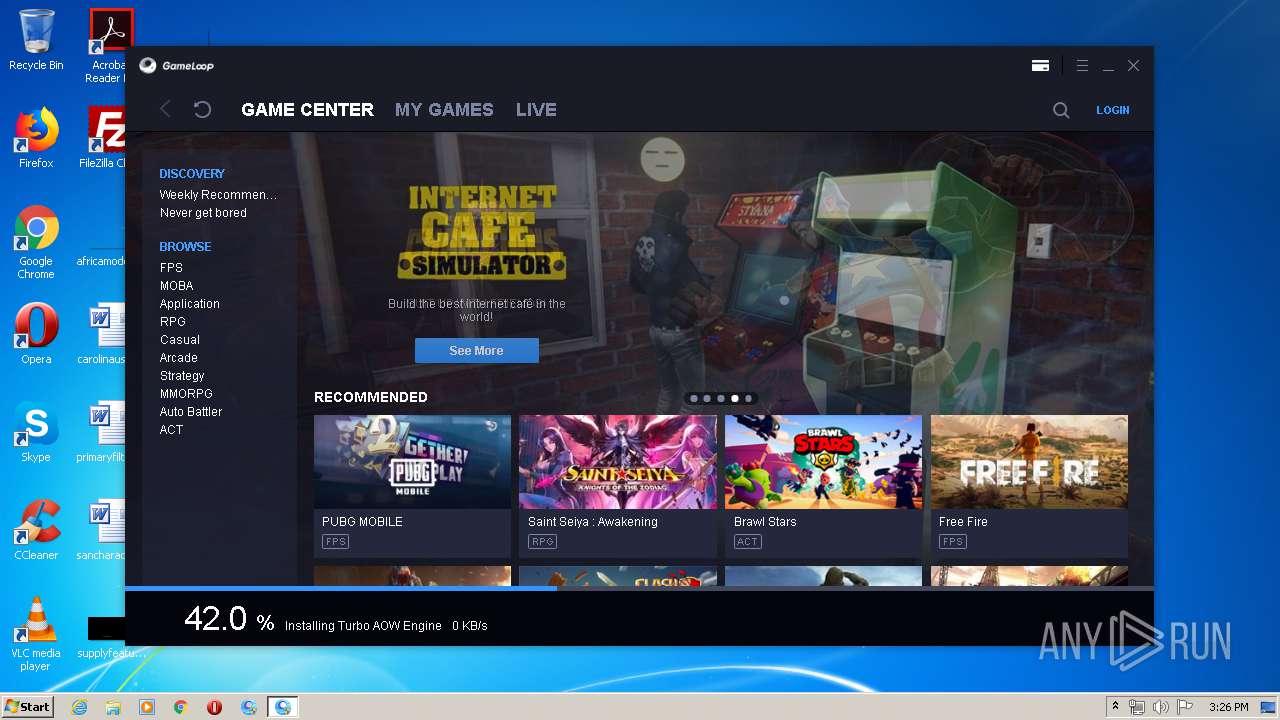Open the mini window card icon in title bar
This screenshot has height=720, width=1280.
point(1040,66)
